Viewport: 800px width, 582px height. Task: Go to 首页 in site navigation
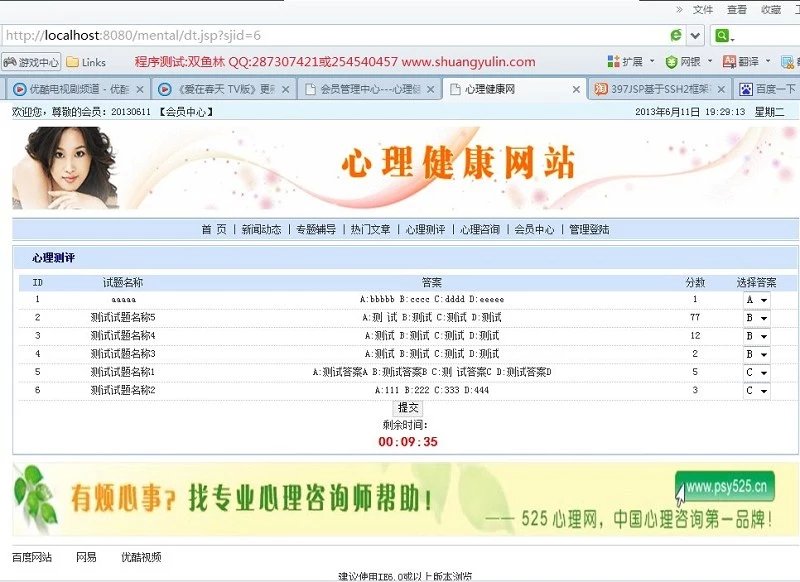pos(213,229)
